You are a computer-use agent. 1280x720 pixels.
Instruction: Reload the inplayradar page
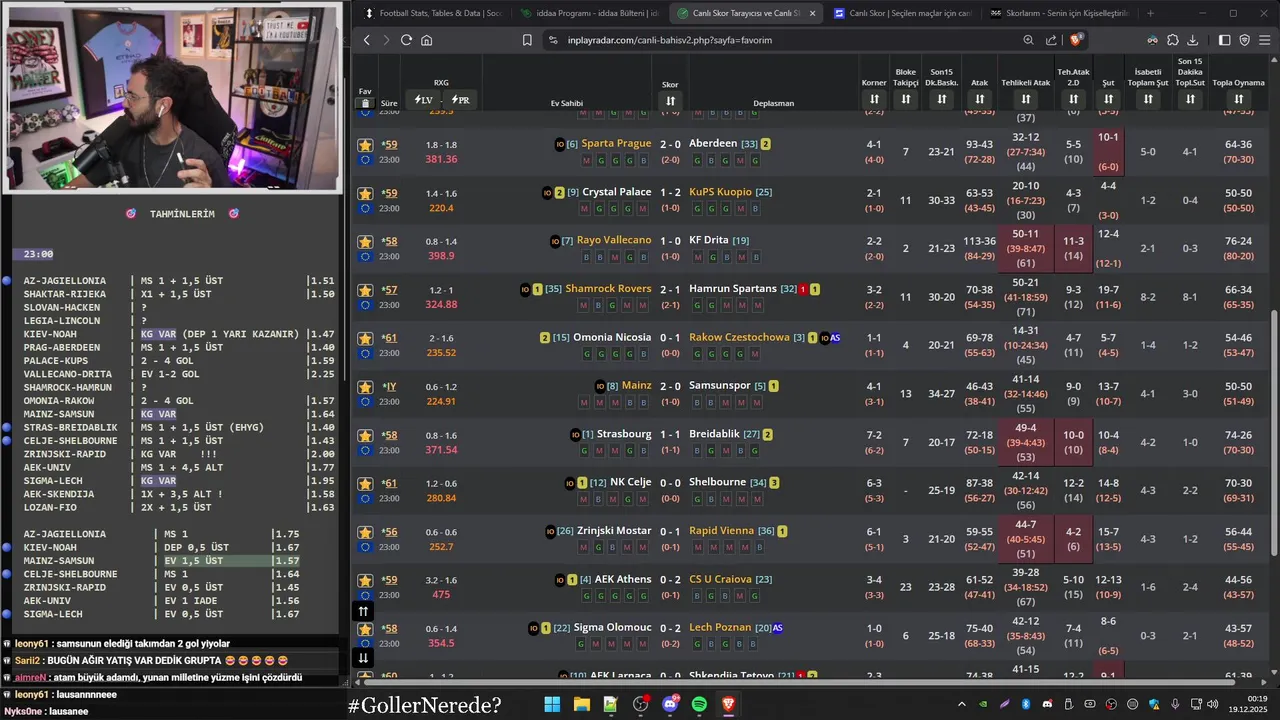click(x=406, y=40)
